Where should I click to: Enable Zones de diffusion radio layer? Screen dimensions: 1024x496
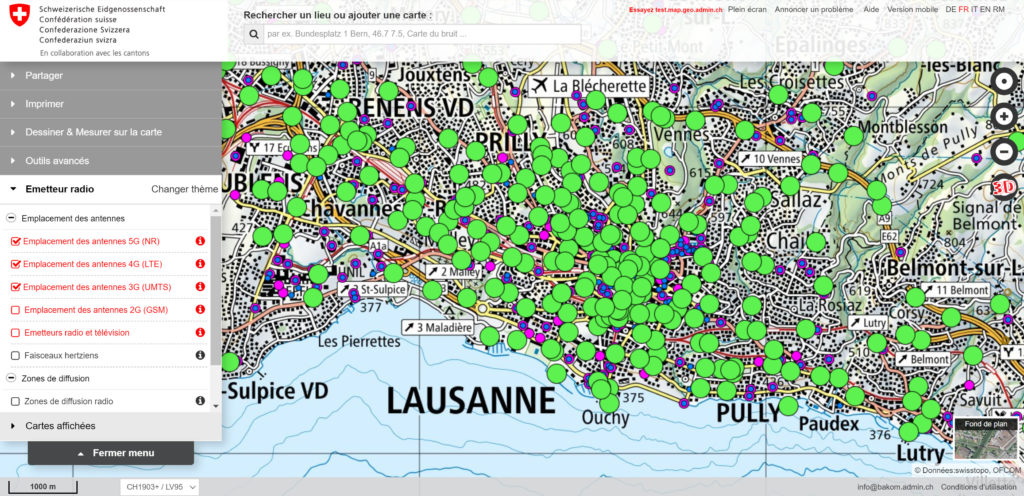[16, 401]
